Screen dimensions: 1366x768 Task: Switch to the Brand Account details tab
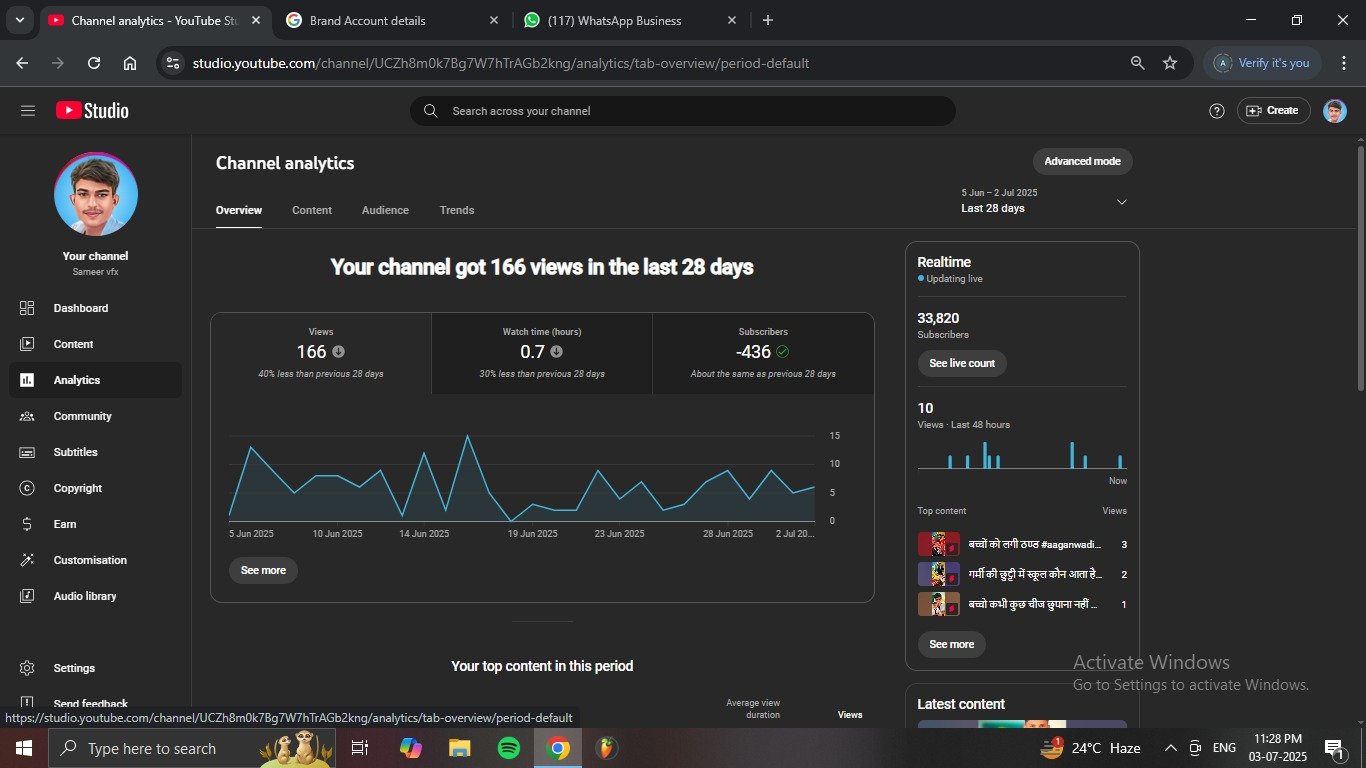pos(393,20)
